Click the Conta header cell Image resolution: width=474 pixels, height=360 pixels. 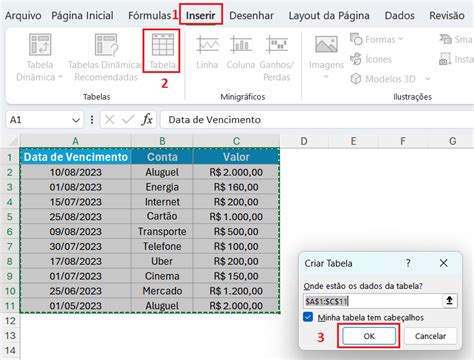pyautogui.click(x=162, y=157)
